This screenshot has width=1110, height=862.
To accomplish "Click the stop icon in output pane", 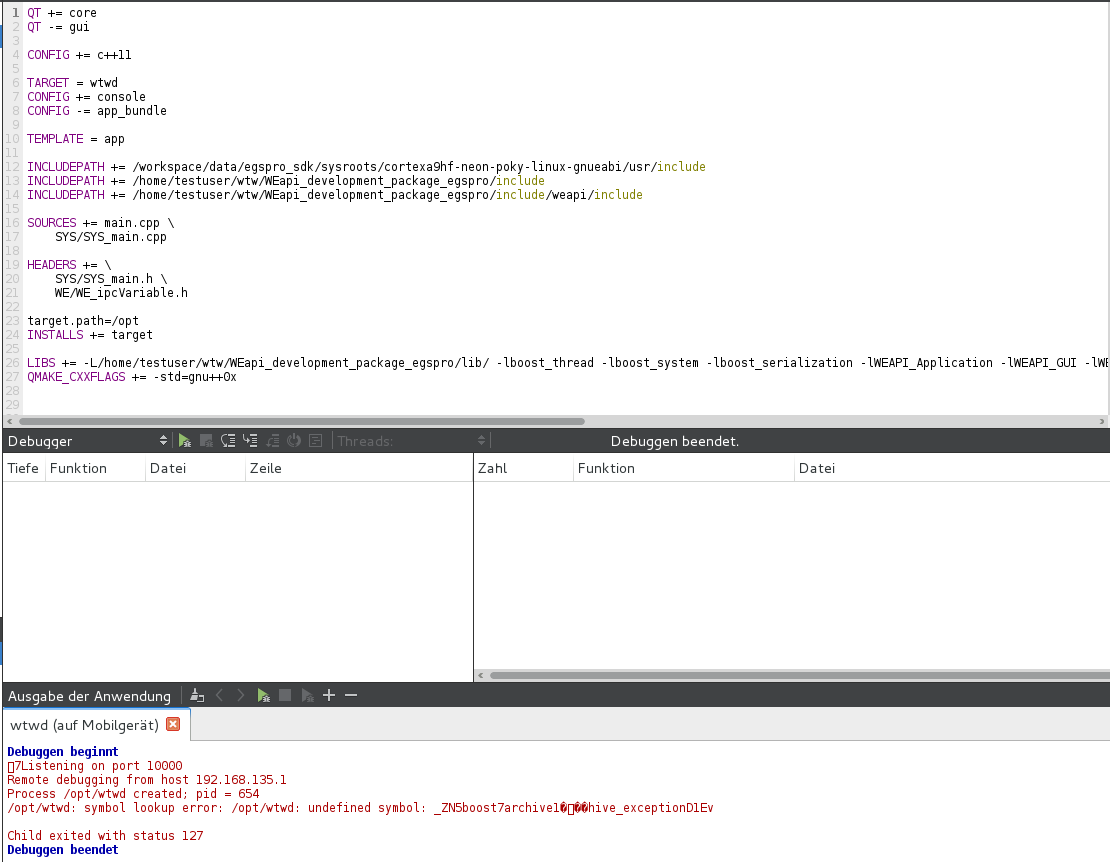I will pyautogui.click(x=285, y=696).
